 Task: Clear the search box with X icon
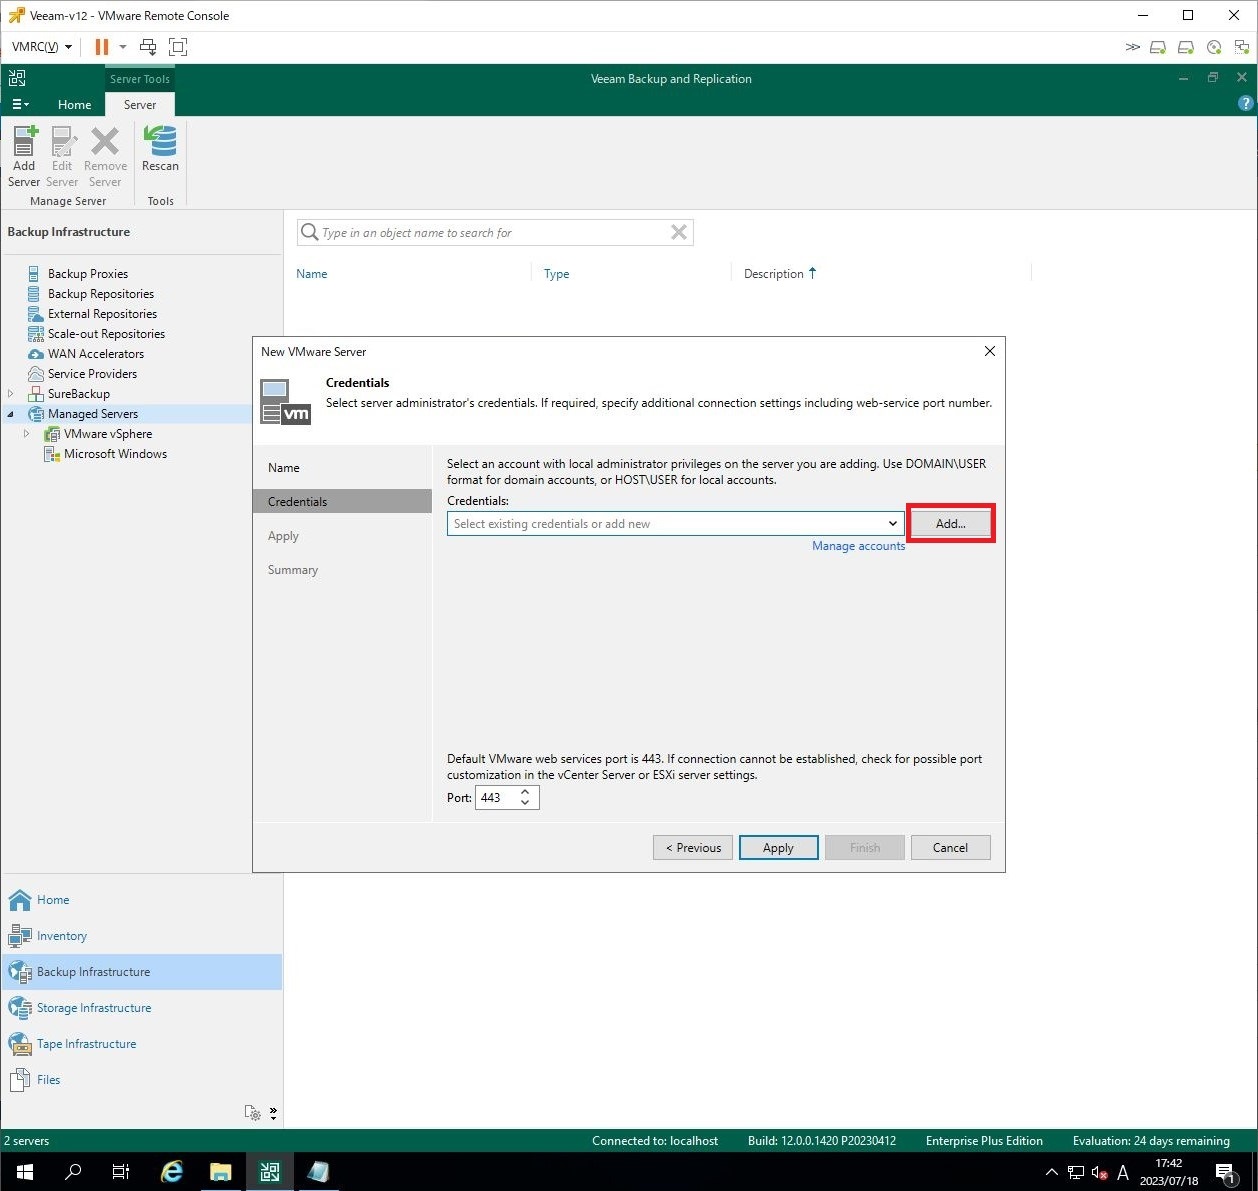pyautogui.click(x=679, y=232)
